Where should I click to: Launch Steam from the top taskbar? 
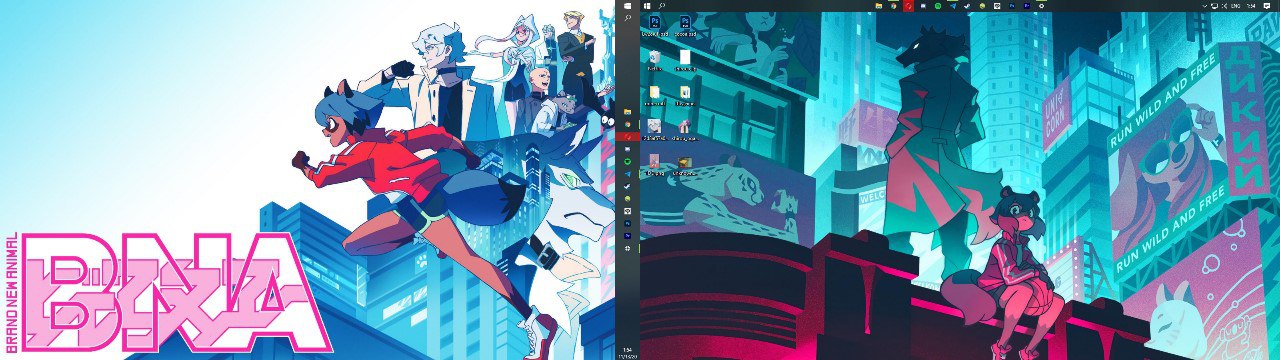[x=967, y=6]
